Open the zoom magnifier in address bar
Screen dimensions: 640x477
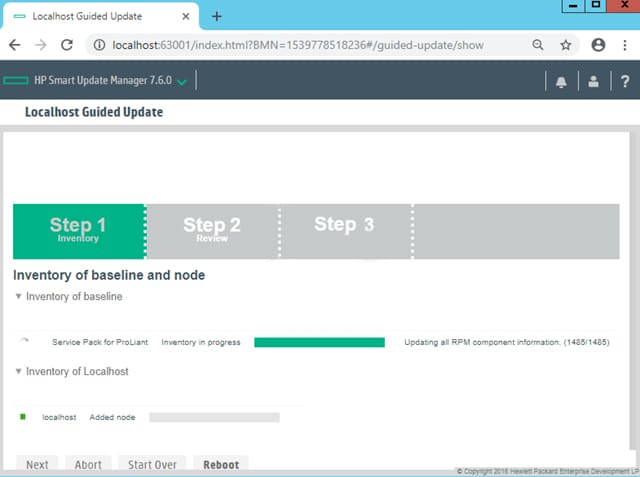538,45
